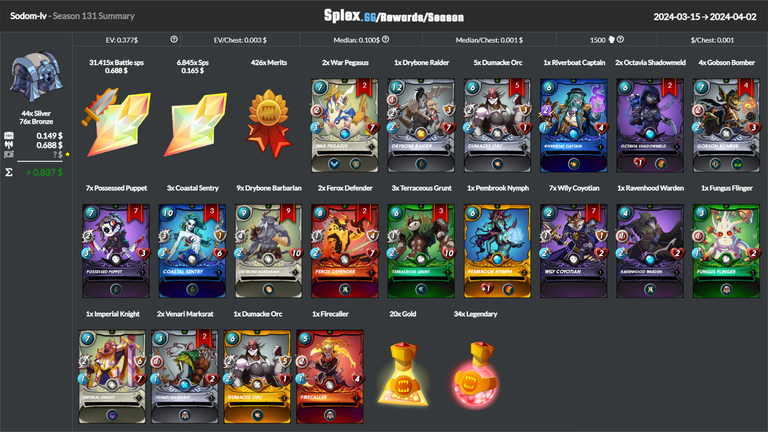Click the Merits medal ribbon icon
The image size is (768, 432).
coord(268,123)
